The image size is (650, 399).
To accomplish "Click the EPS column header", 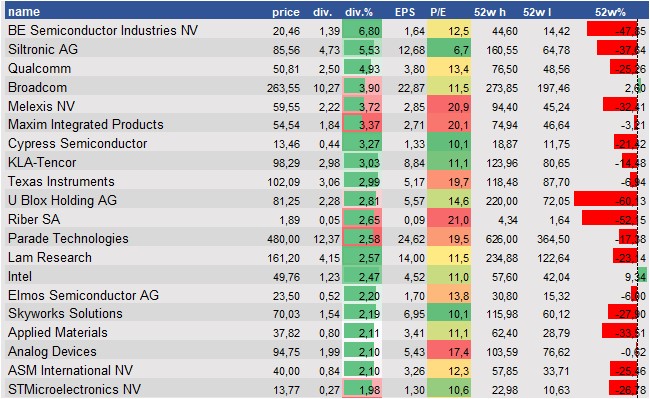I will (x=405, y=12).
